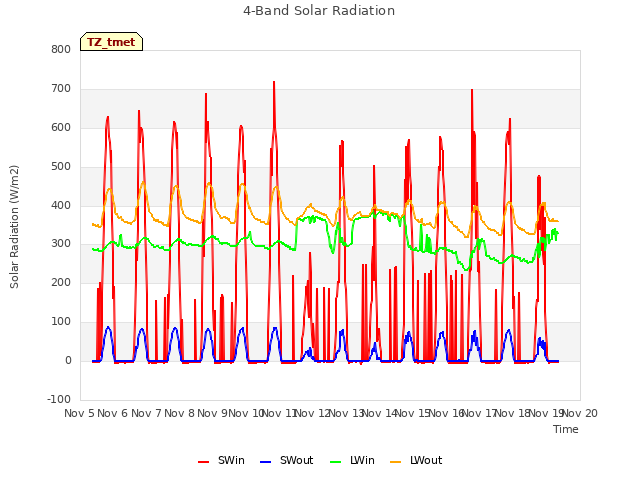640x480 pixels.
Task: Click the green LWin legend swatch
Action: [335, 462]
